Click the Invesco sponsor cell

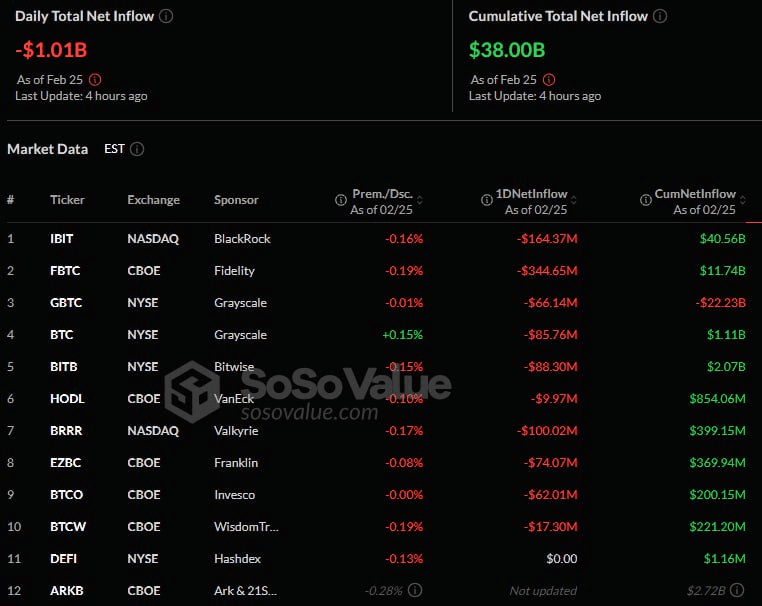pos(234,495)
